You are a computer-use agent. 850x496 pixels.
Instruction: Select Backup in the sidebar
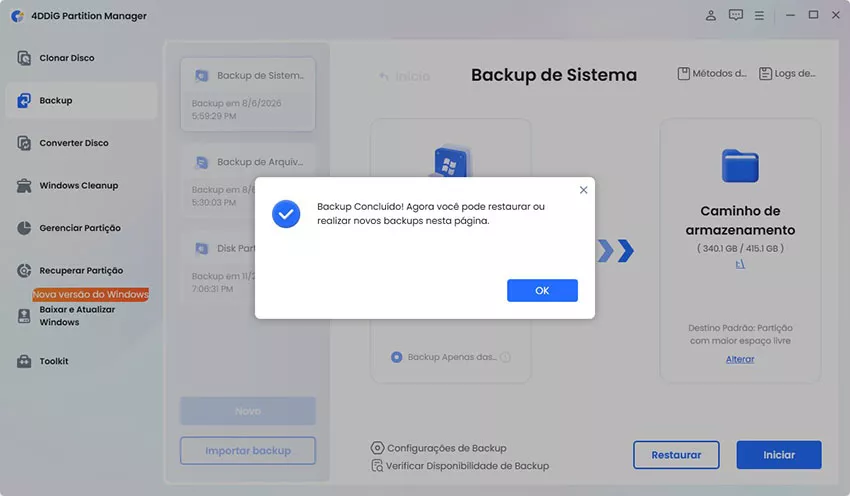[81, 100]
